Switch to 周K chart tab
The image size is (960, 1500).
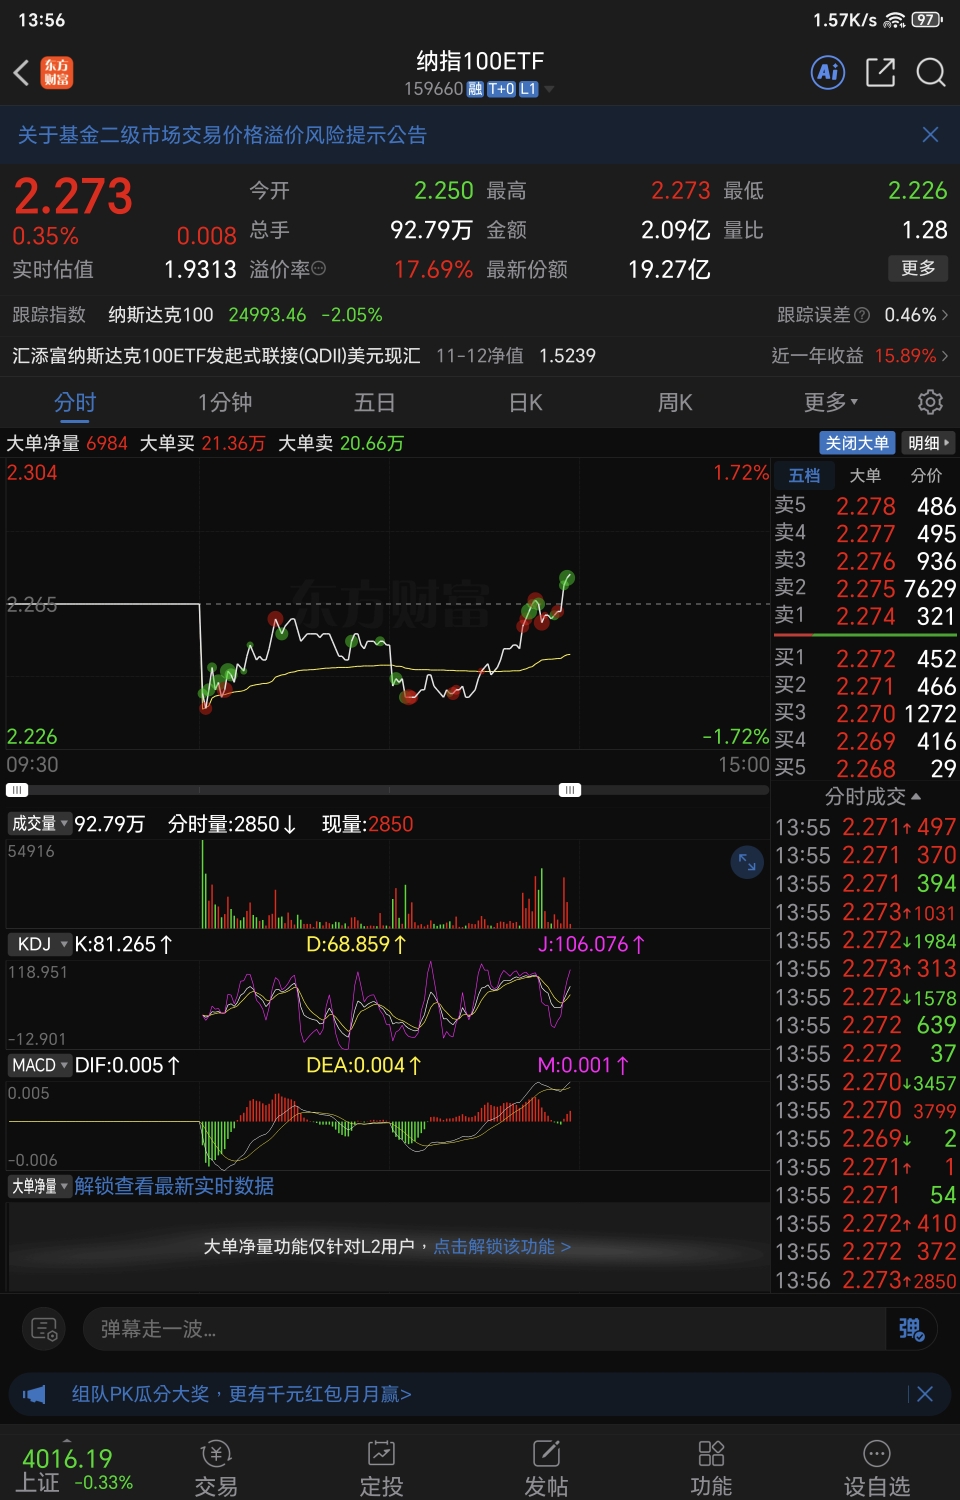tap(675, 402)
